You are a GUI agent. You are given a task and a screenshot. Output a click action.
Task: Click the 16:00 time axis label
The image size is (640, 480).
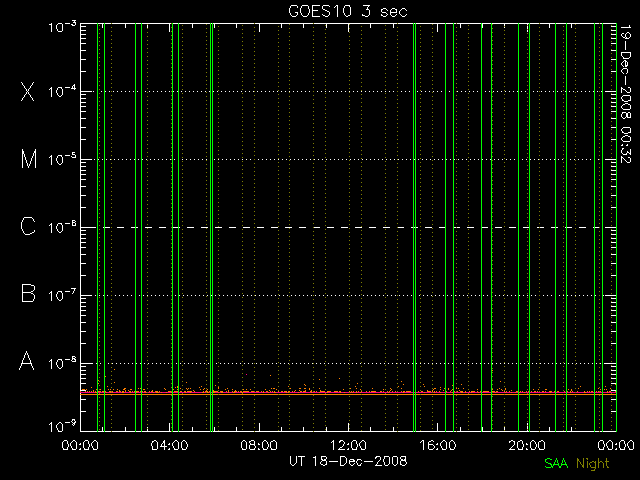438,445
